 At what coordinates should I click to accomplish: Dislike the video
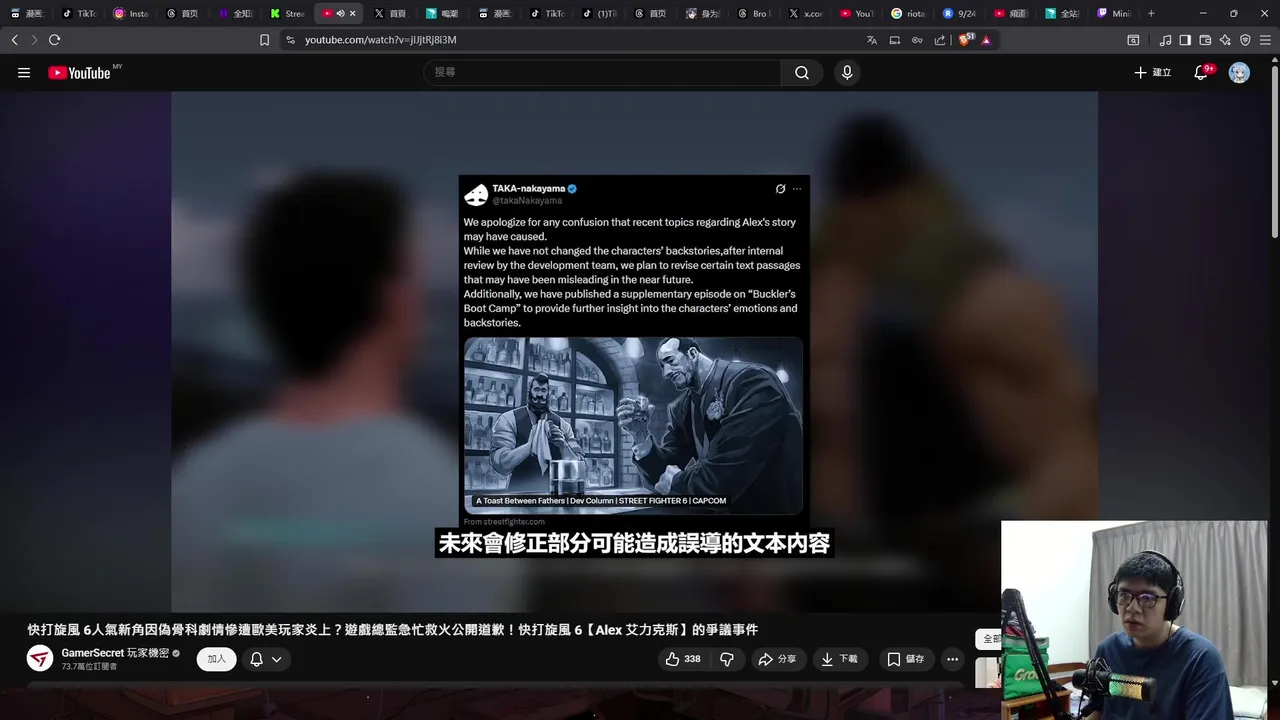(727, 659)
